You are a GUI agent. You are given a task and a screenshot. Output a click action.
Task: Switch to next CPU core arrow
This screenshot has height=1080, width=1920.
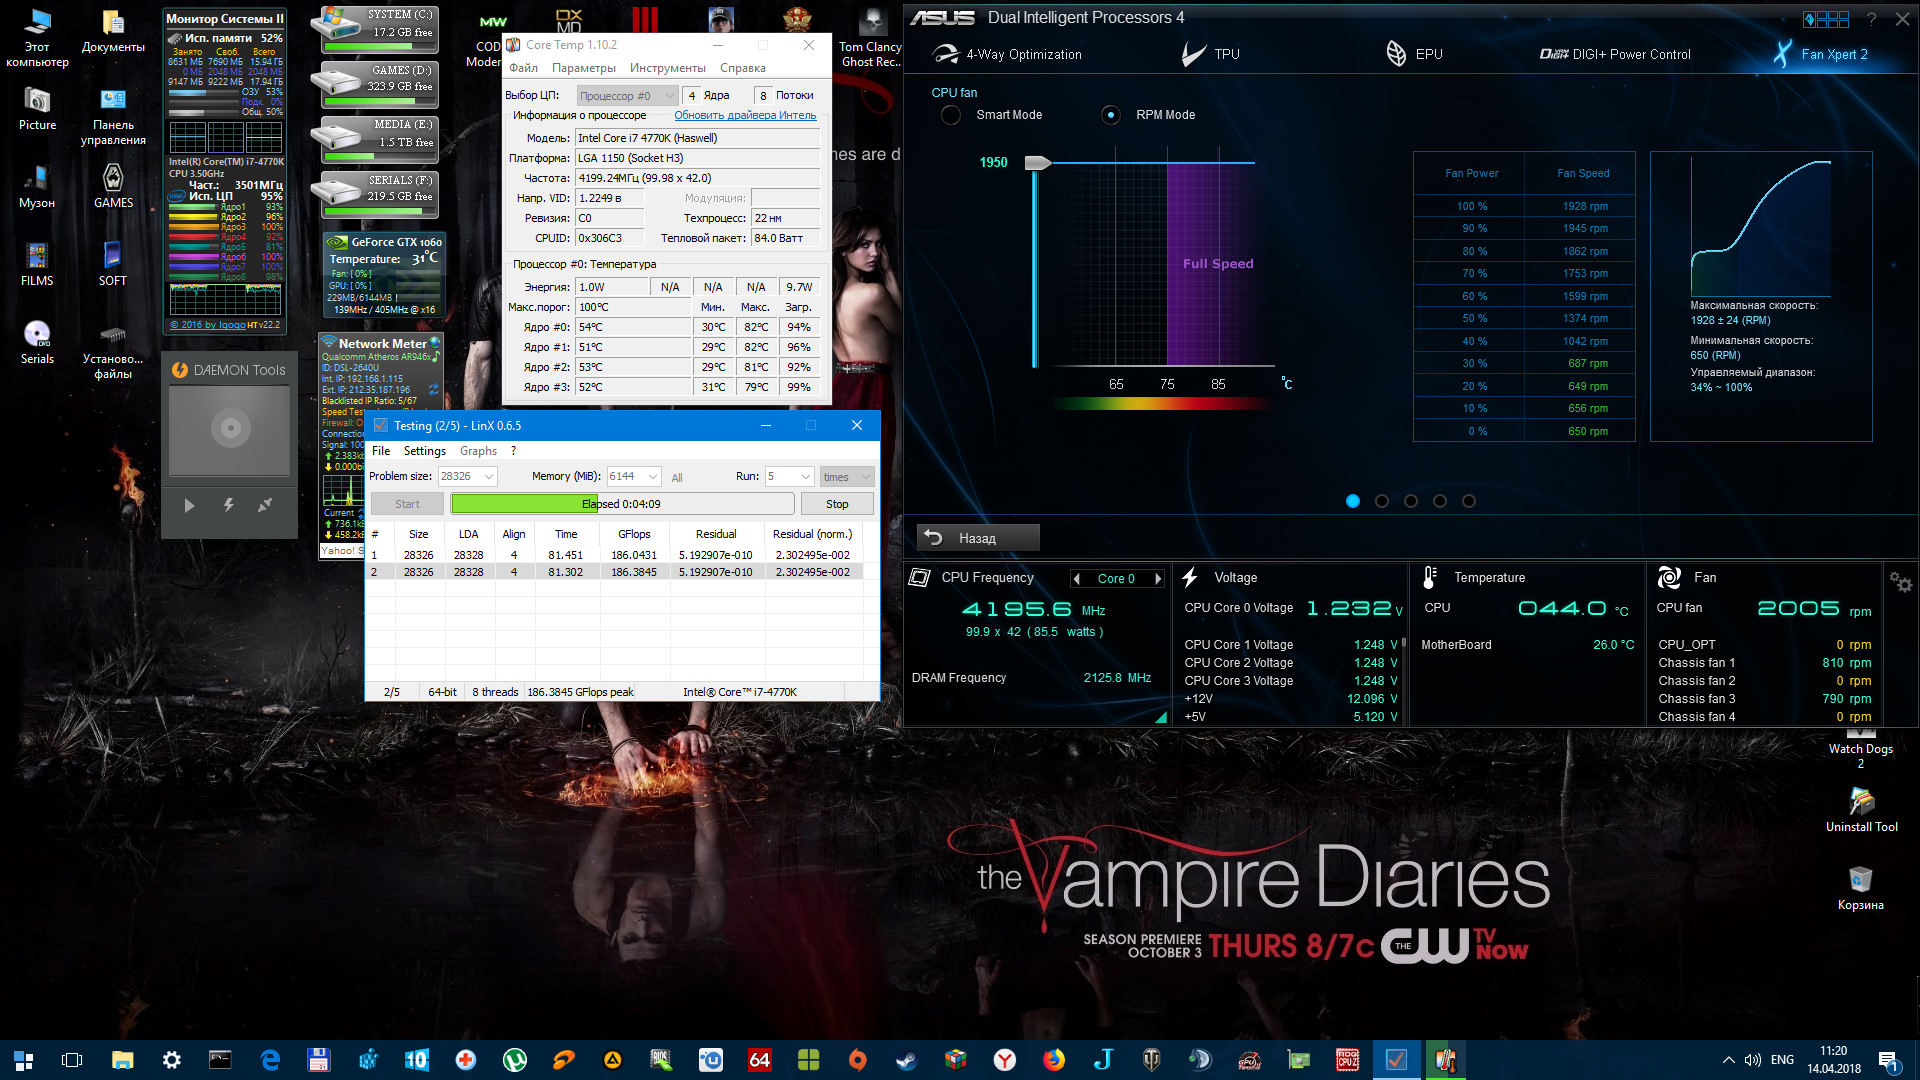[1158, 578]
